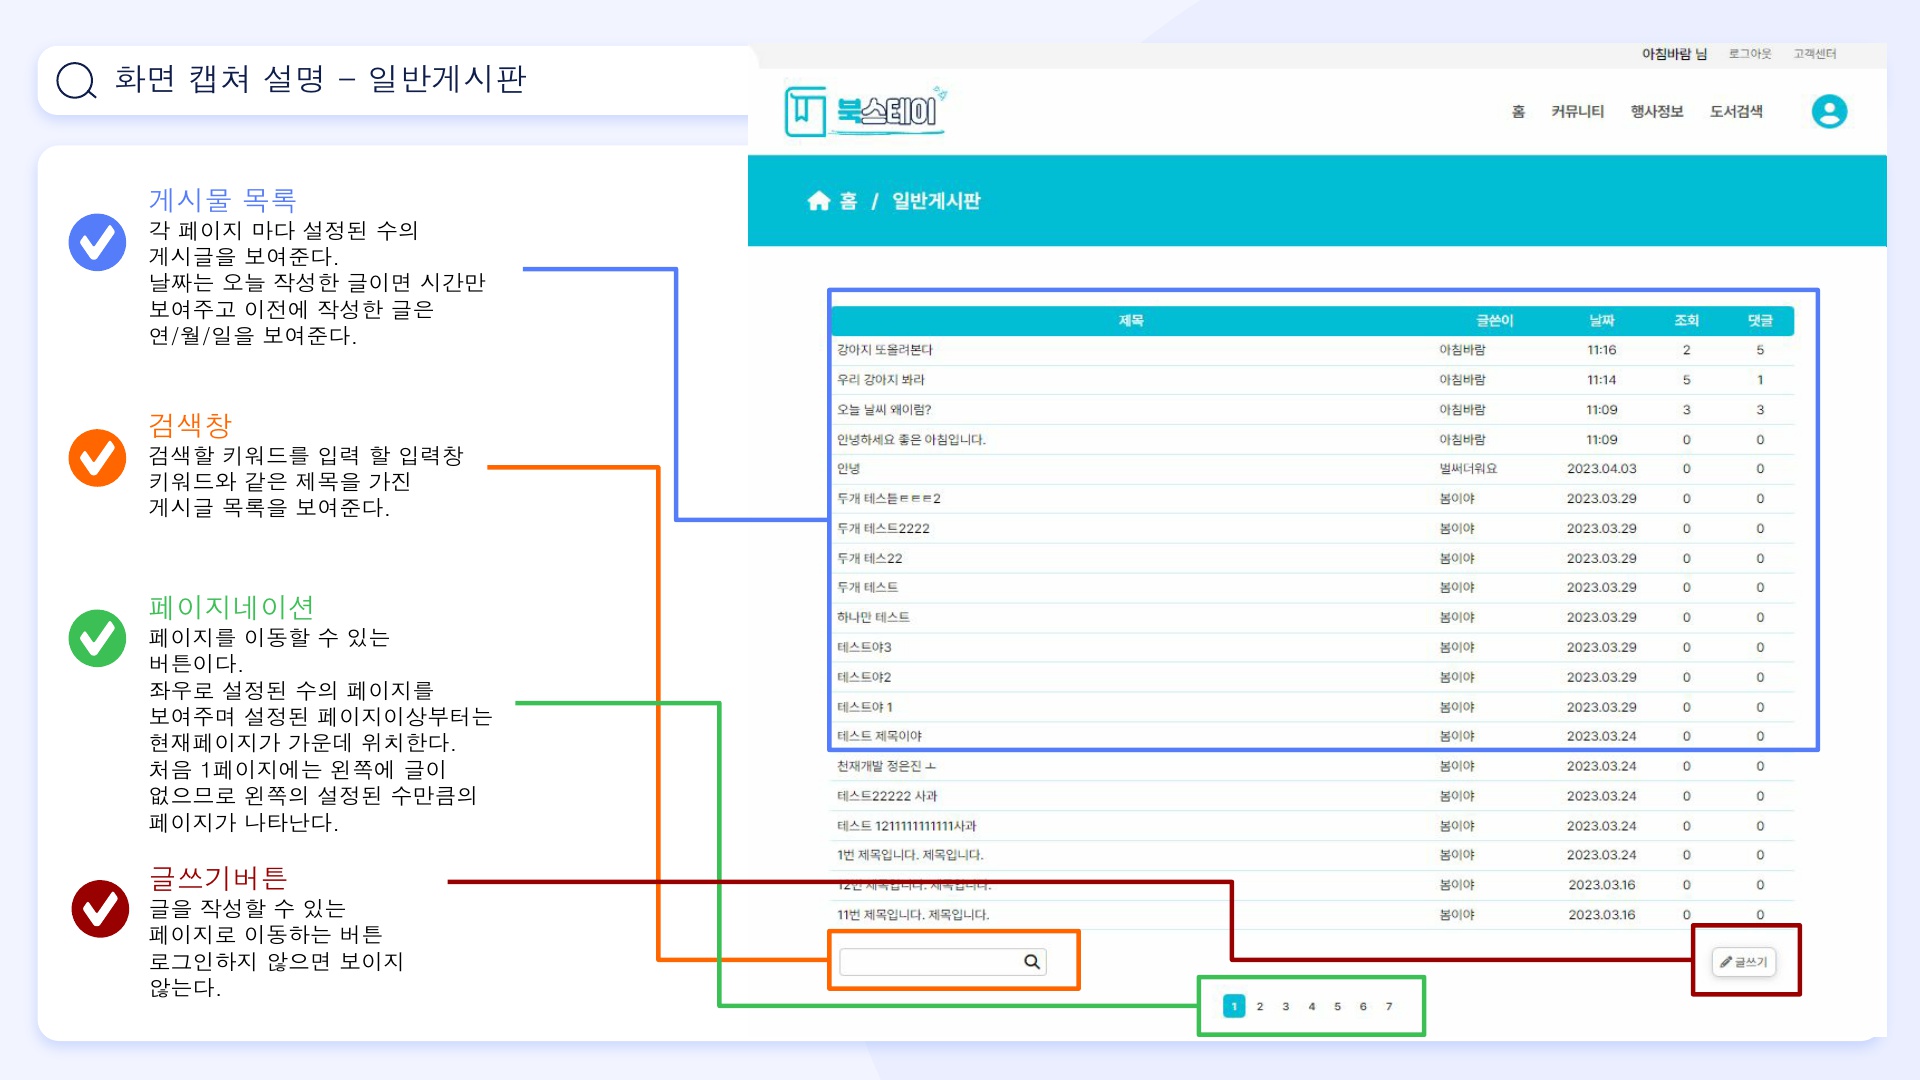
Task: Open the 도서검색 menu
Action: pos(1736,111)
